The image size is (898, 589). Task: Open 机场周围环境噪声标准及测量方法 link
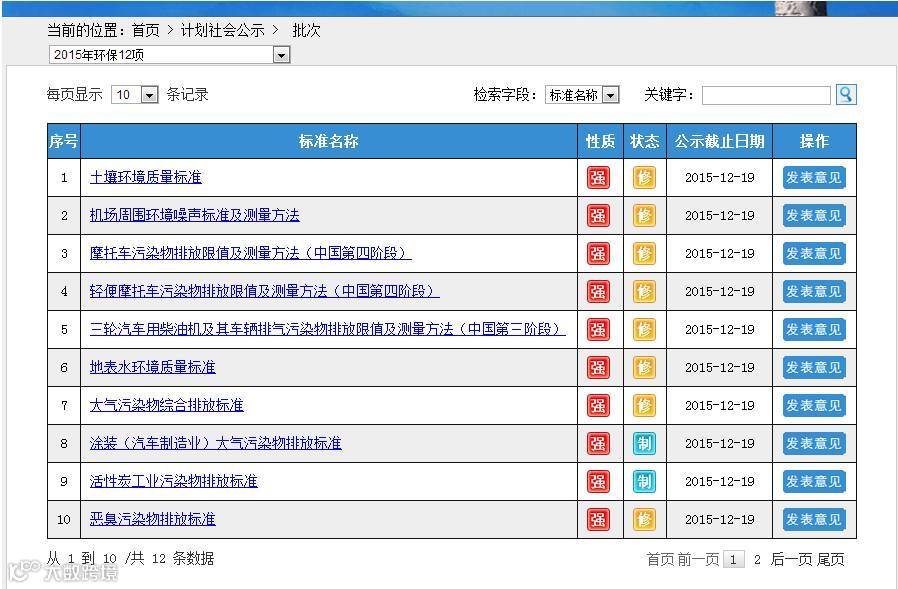tap(195, 215)
